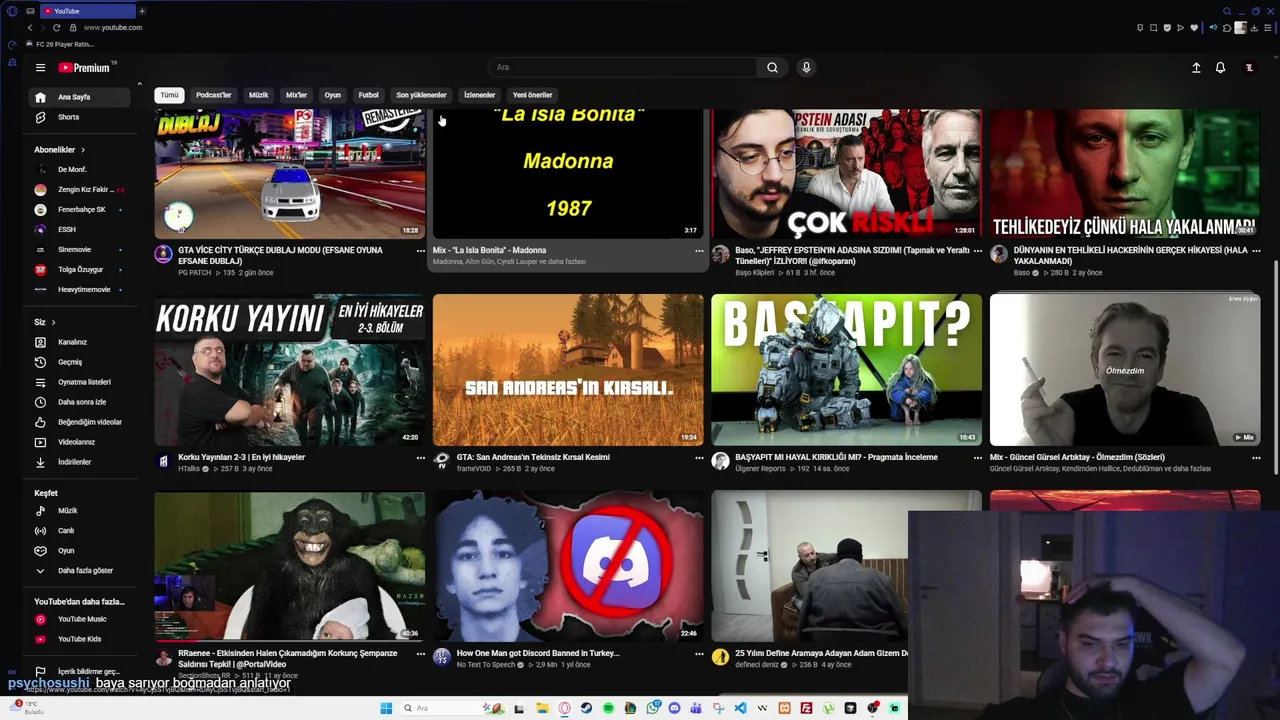This screenshot has height=720, width=1280.
Task: Open Heavytimemovie subscription channel
Action: pos(80,290)
